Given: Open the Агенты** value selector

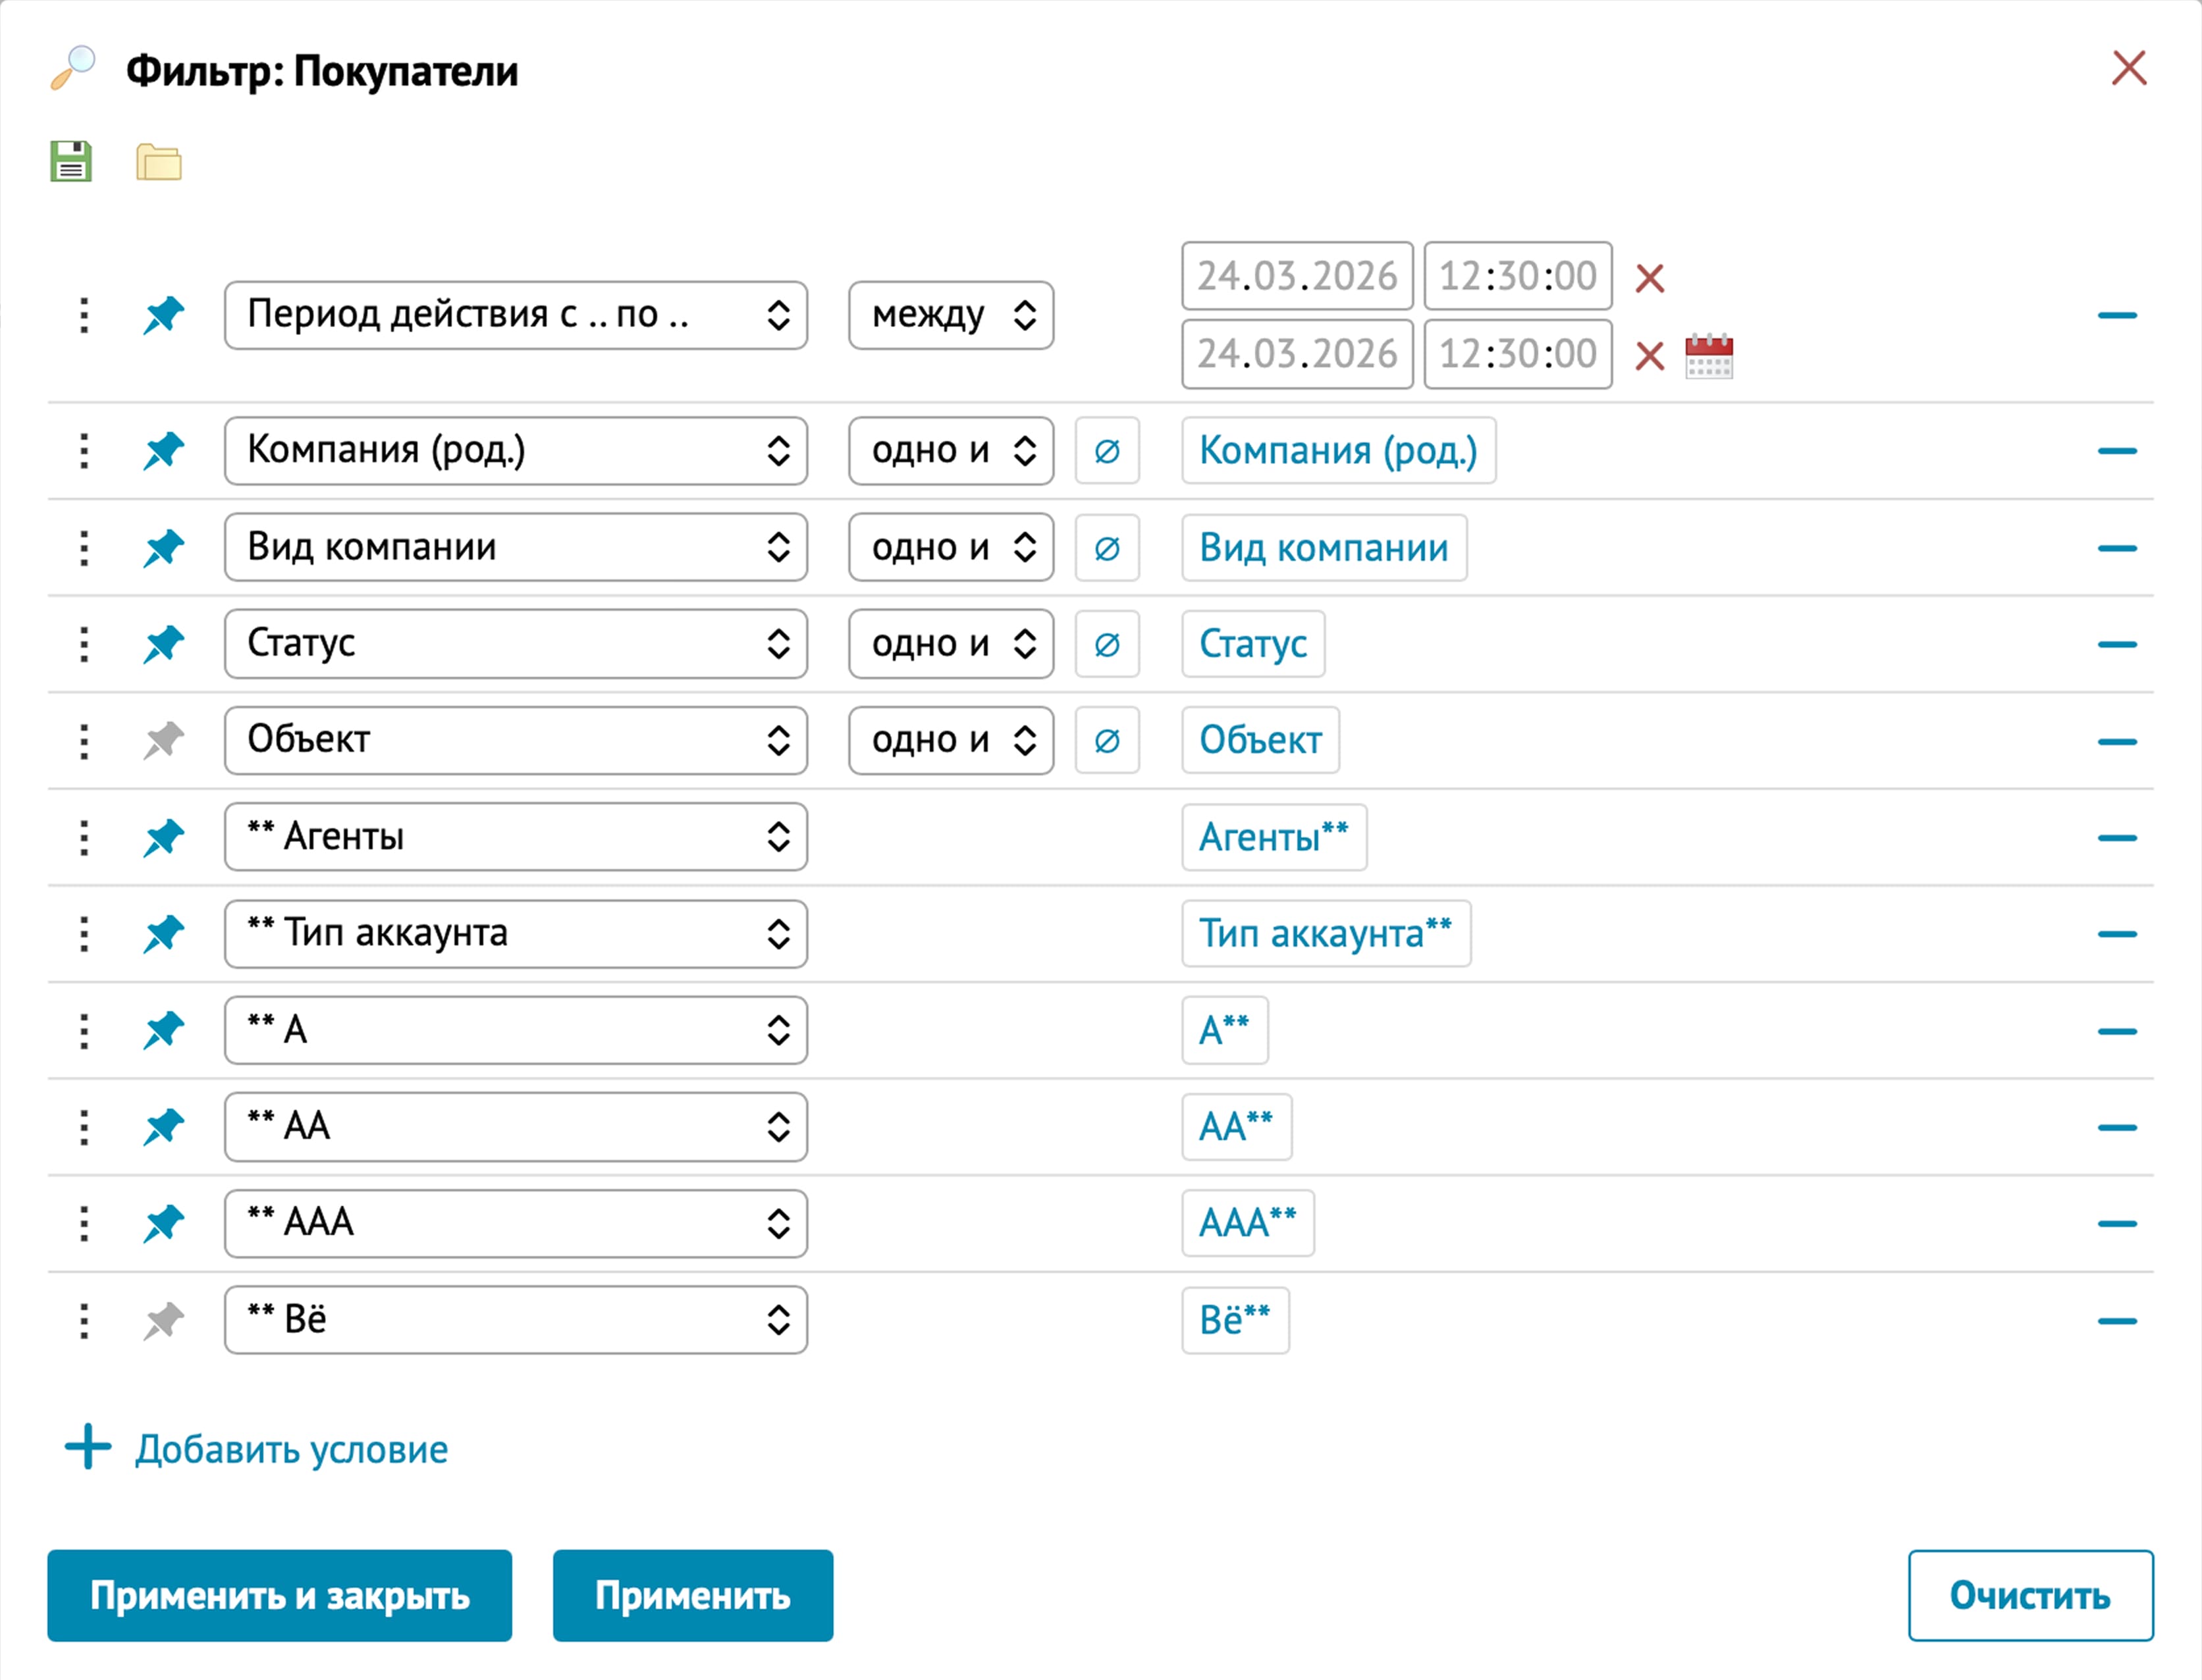Looking at the screenshot, I should (1273, 838).
